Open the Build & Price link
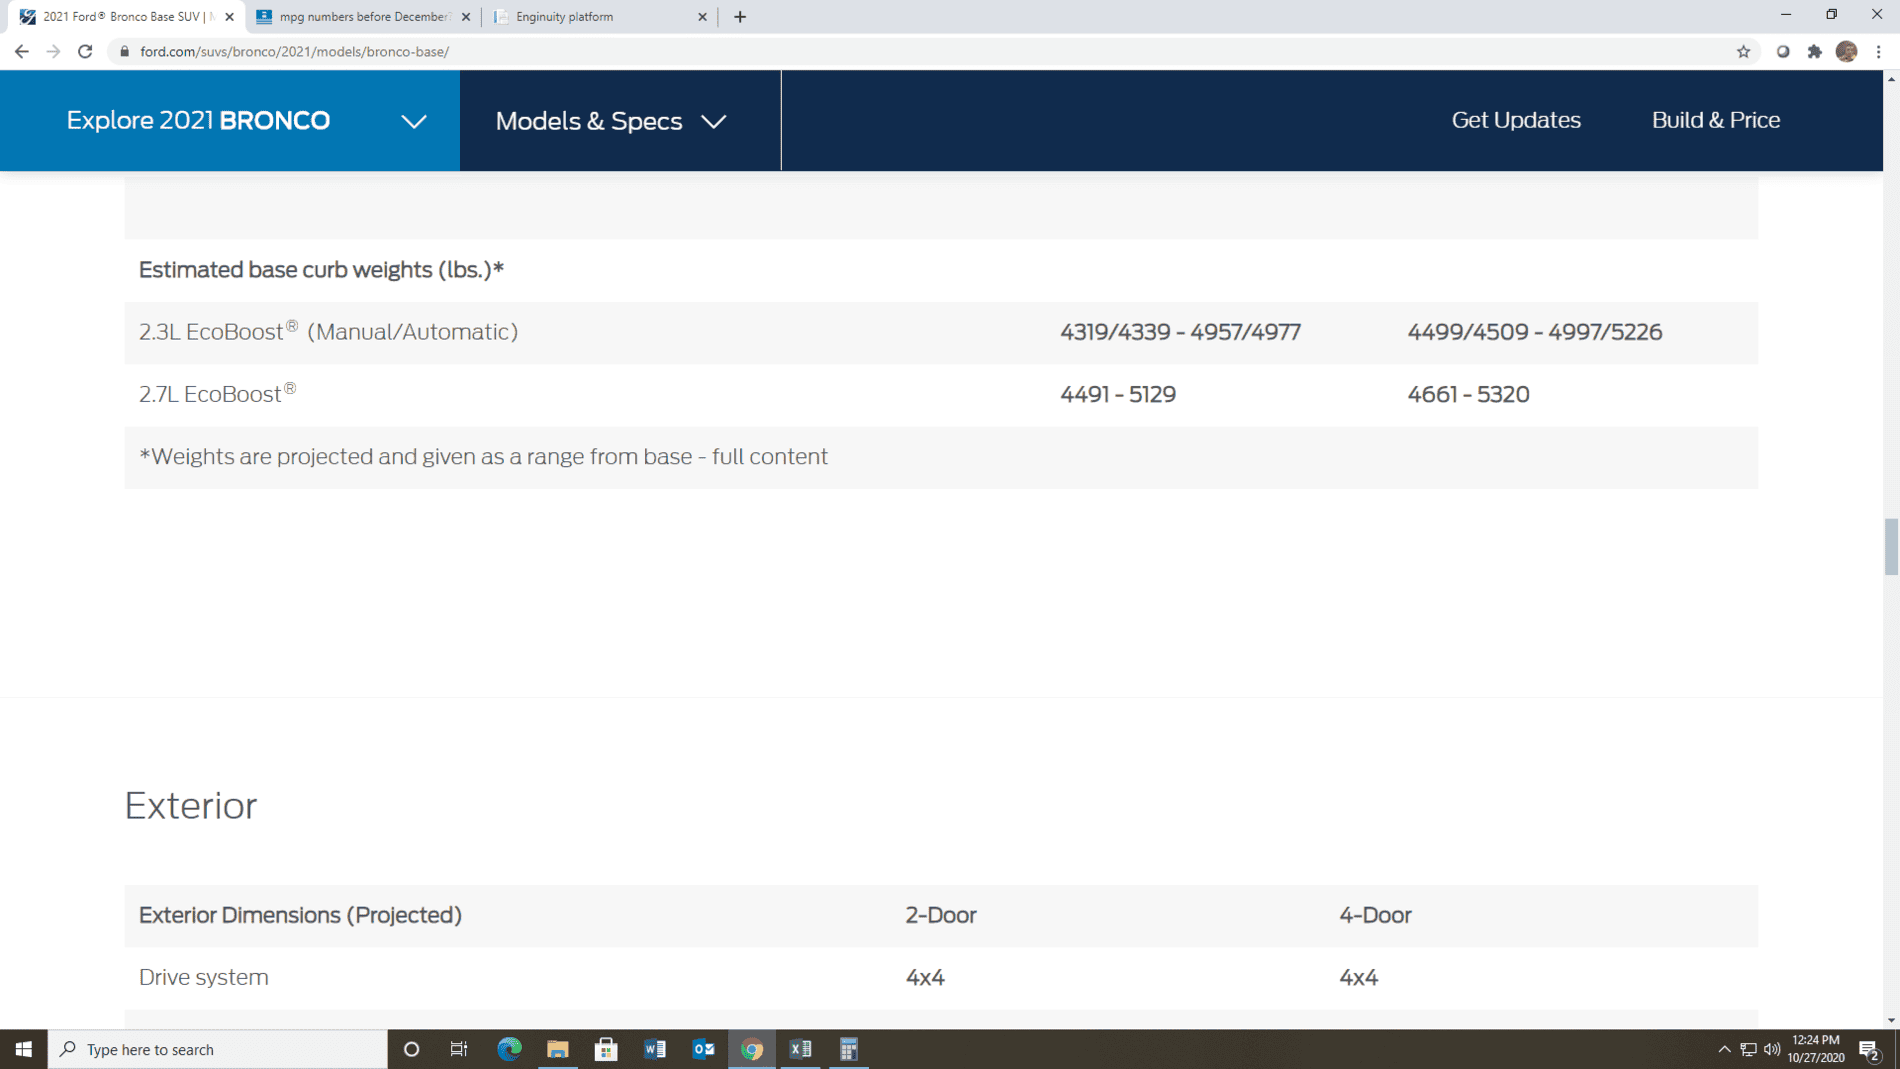The width and height of the screenshot is (1900, 1069). pyautogui.click(x=1716, y=120)
